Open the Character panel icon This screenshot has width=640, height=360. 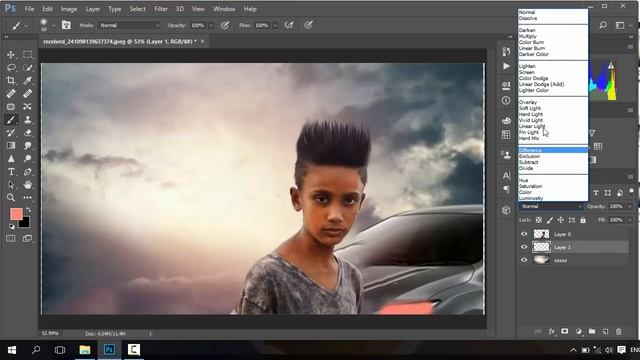pyautogui.click(x=506, y=176)
